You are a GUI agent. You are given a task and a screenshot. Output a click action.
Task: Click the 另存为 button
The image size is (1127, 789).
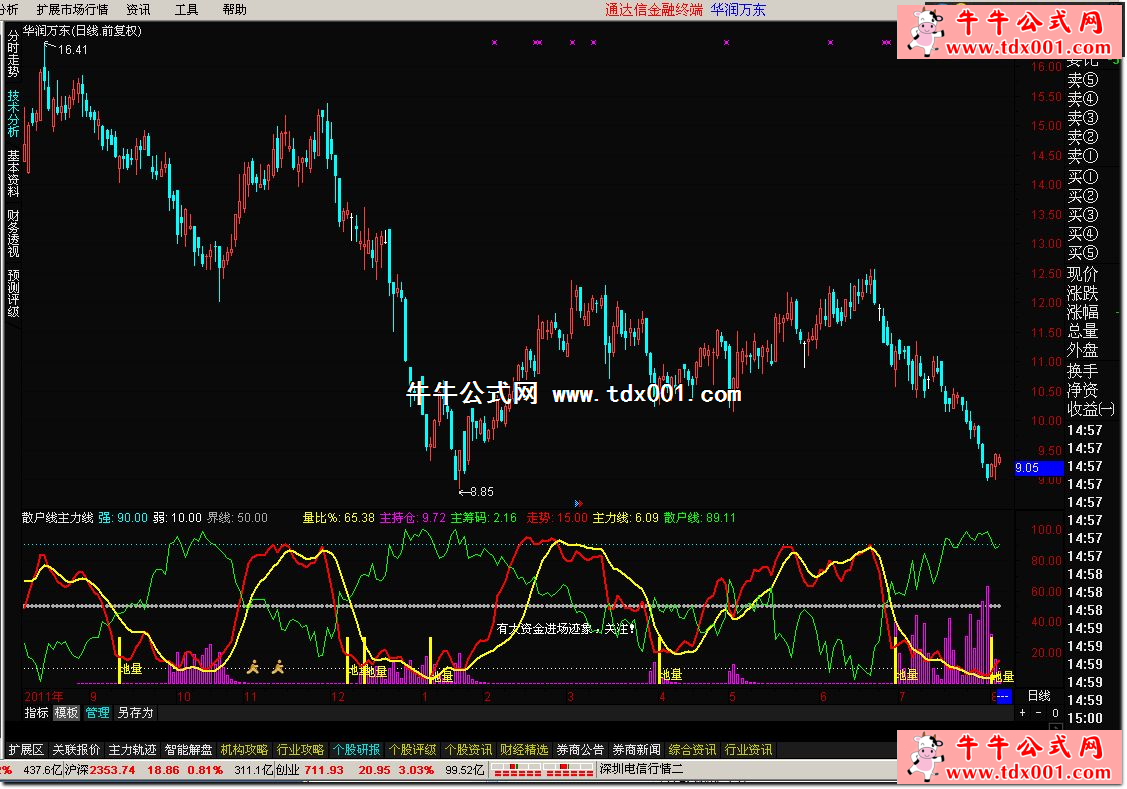pos(135,712)
